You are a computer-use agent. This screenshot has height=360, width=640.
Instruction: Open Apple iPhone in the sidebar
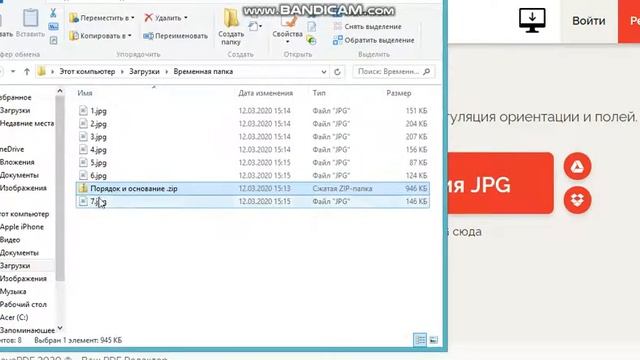[x=22, y=227]
